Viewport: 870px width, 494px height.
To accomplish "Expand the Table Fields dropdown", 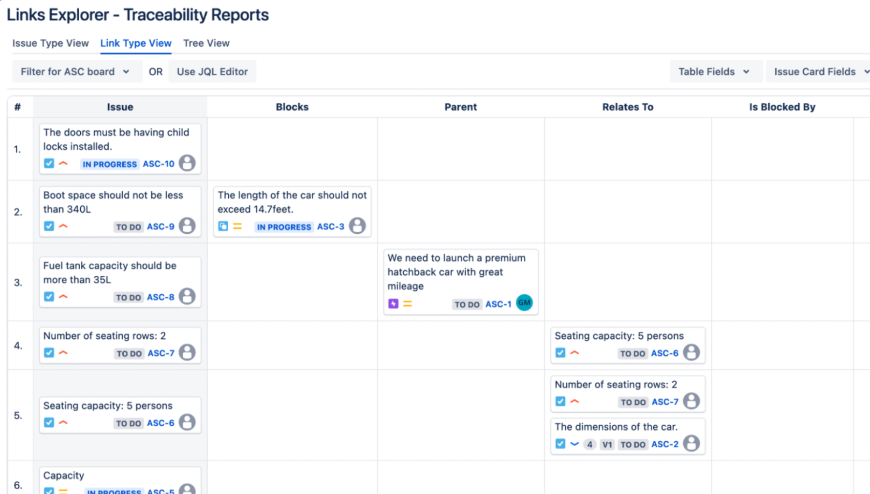I will 714,72.
